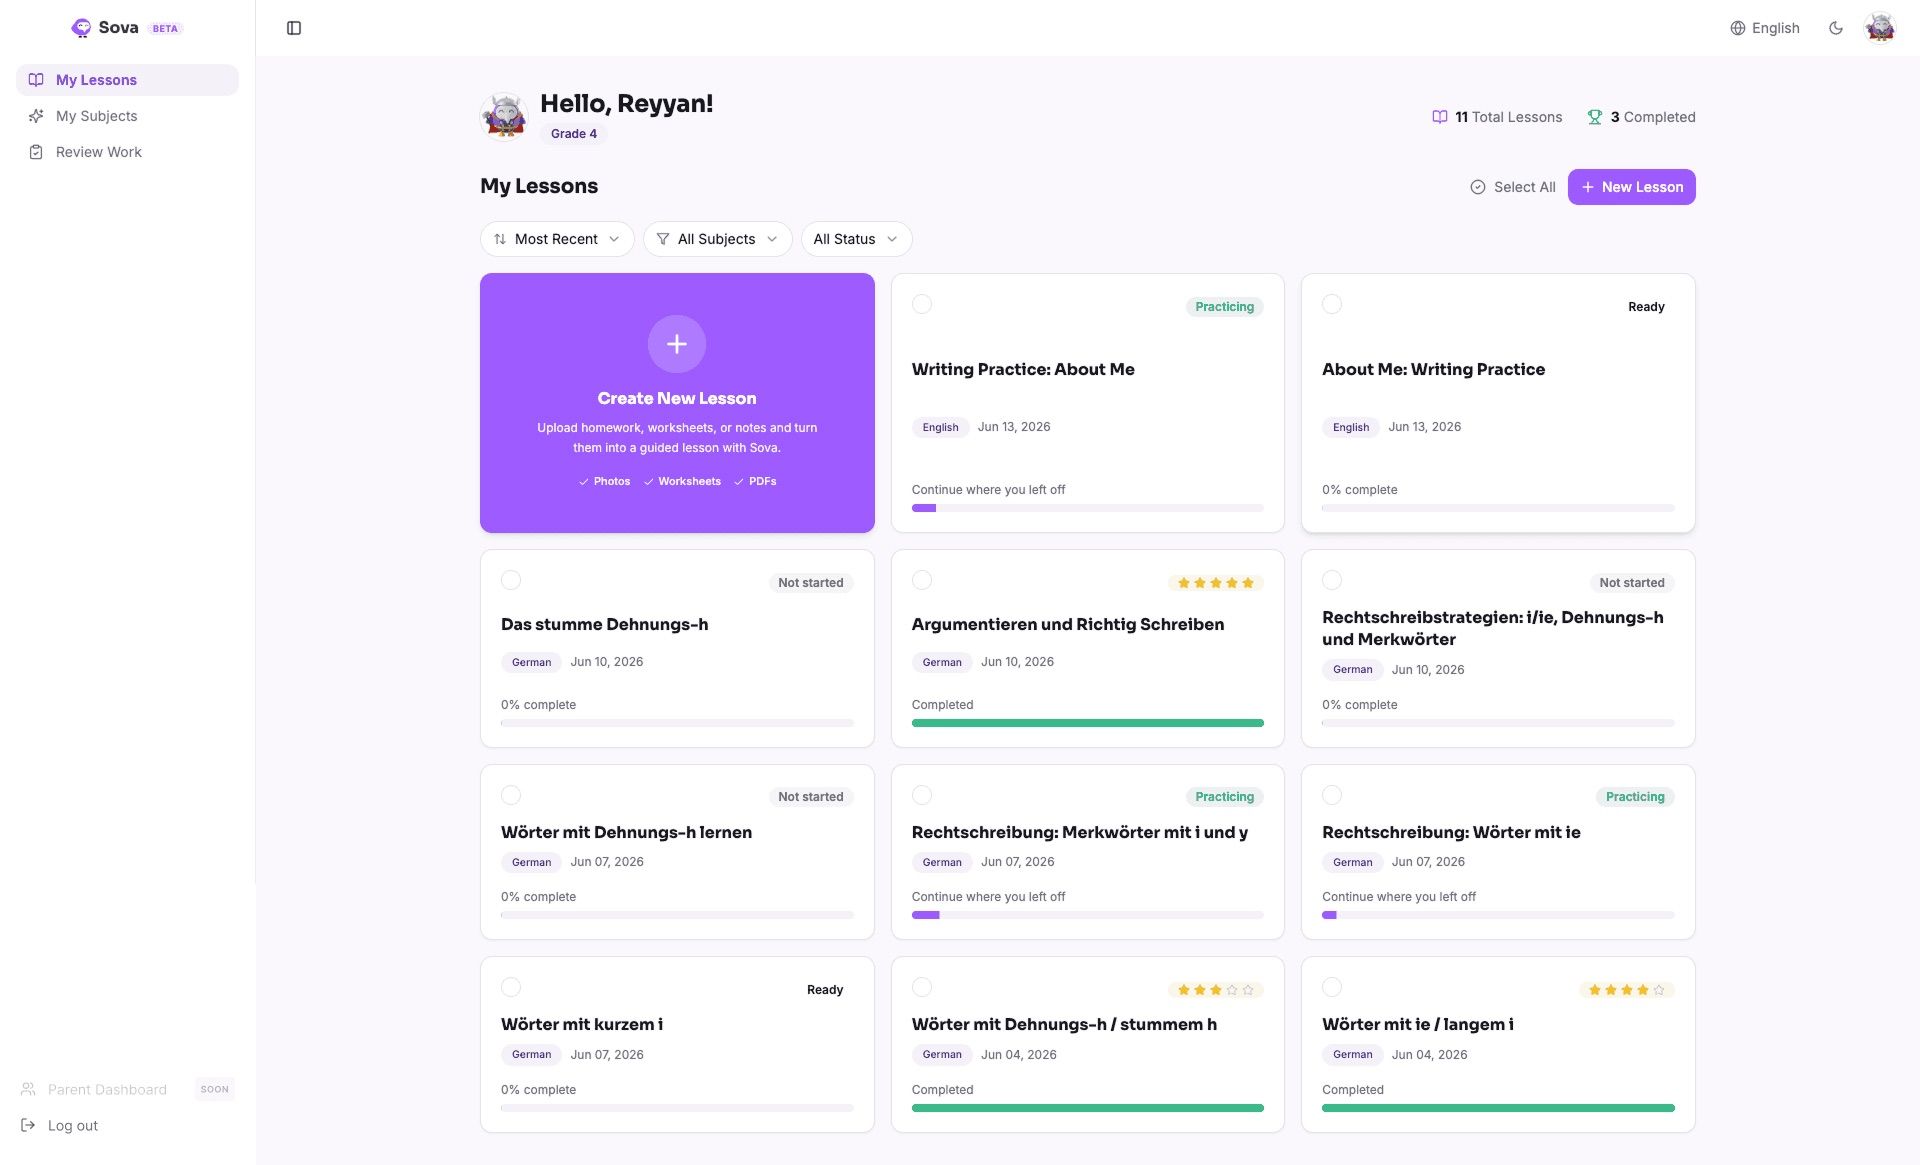
Task: Click star rating on Wörter mit ie / langem i
Action: pyautogui.click(x=1627, y=990)
